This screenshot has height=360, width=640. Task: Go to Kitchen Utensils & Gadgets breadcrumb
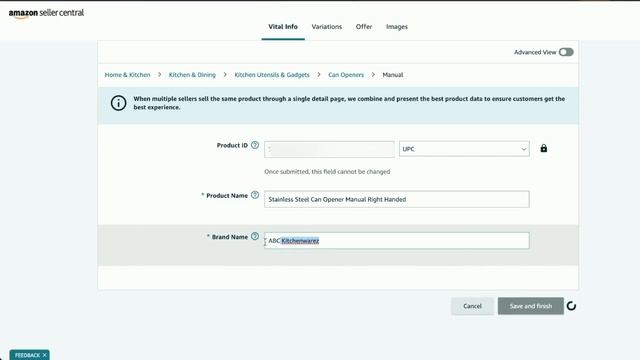tap(272, 75)
